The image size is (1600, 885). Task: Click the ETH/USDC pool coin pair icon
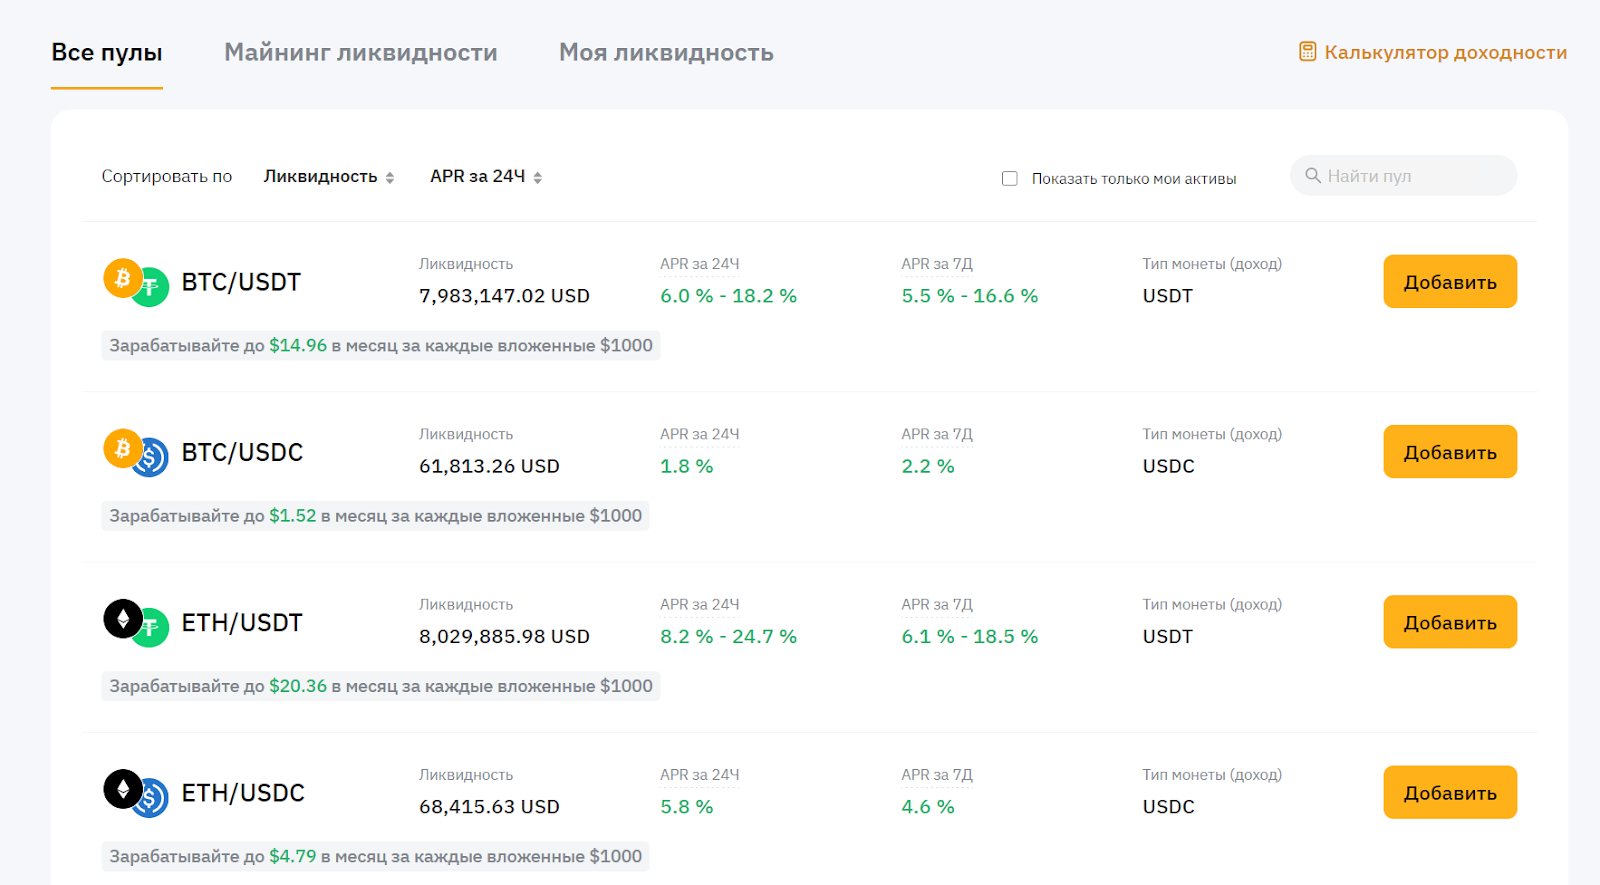tap(136, 793)
